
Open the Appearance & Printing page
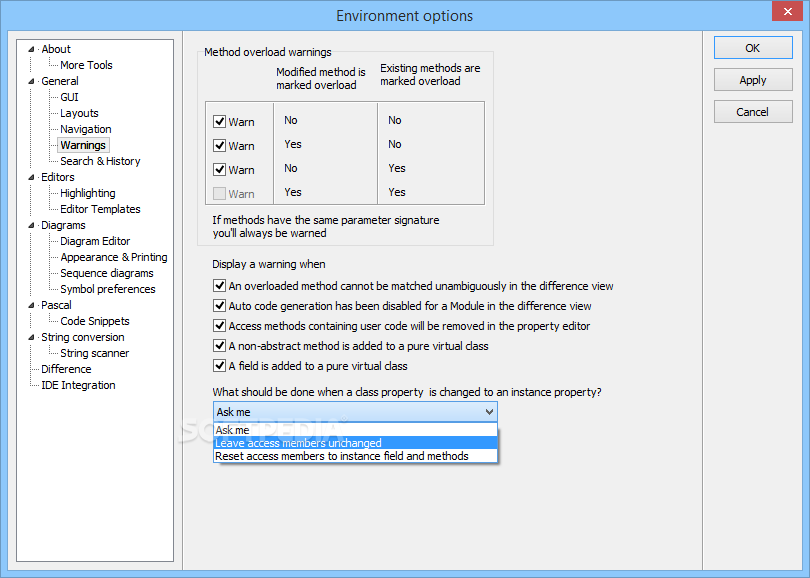[114, 257]
